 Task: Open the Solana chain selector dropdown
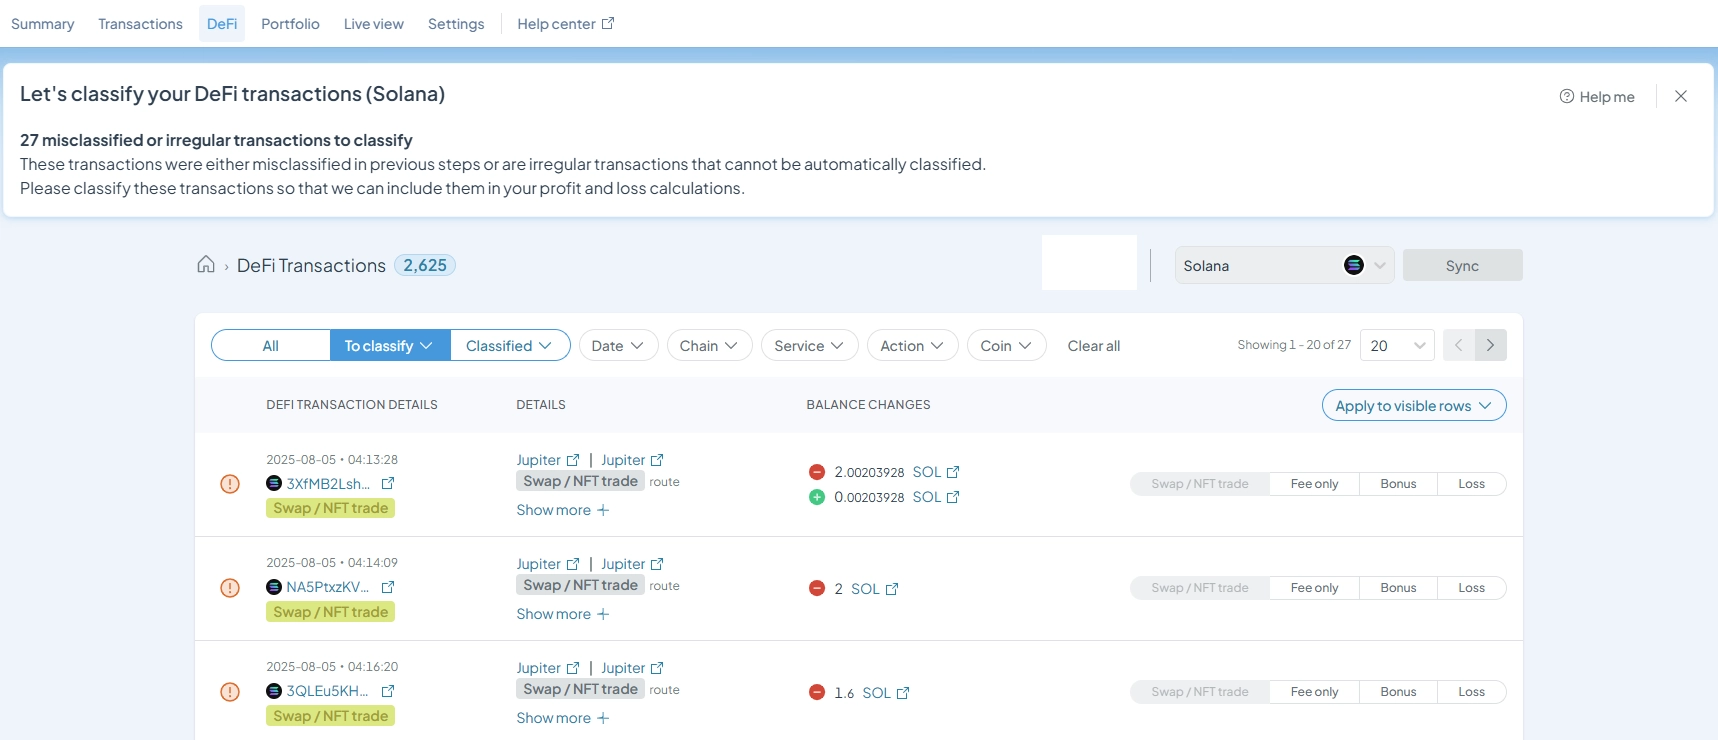[1284, 265]
